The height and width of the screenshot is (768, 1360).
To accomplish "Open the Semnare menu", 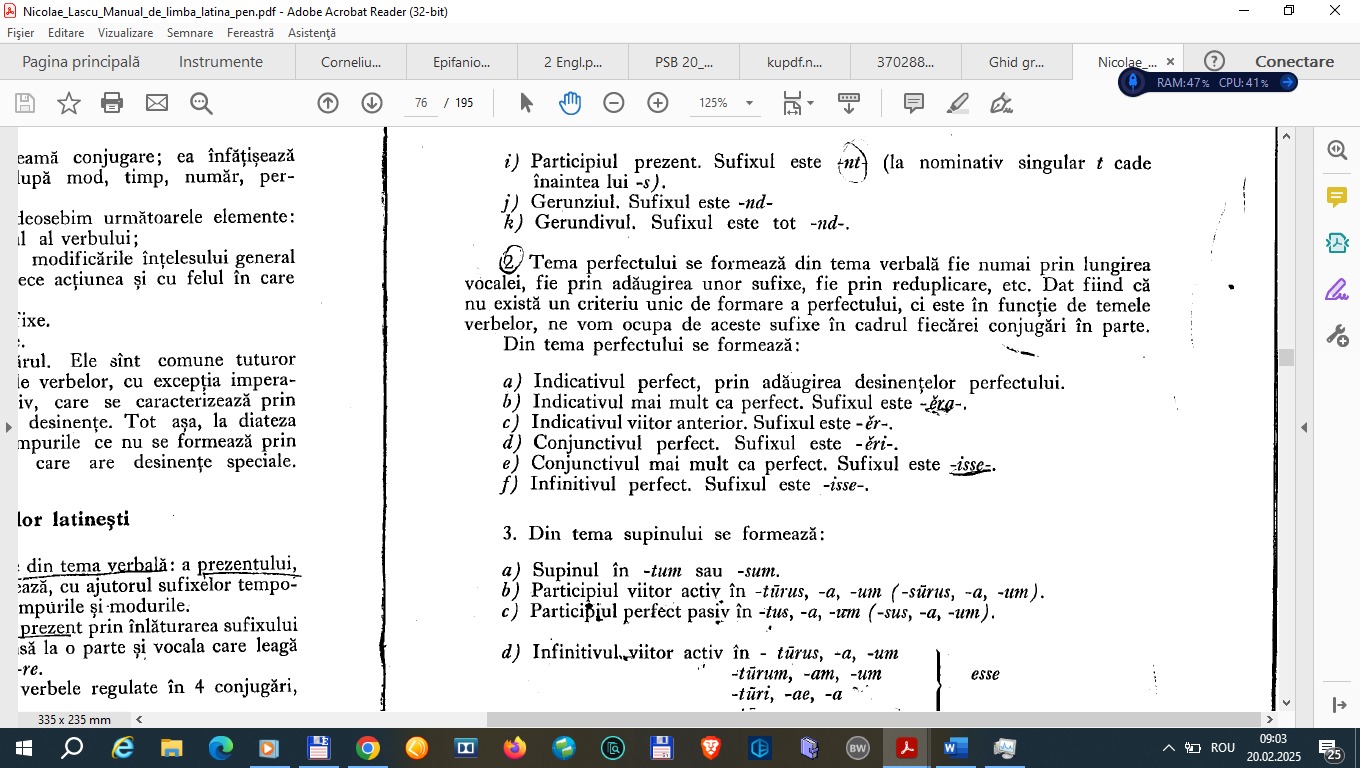I will point(190,33).
